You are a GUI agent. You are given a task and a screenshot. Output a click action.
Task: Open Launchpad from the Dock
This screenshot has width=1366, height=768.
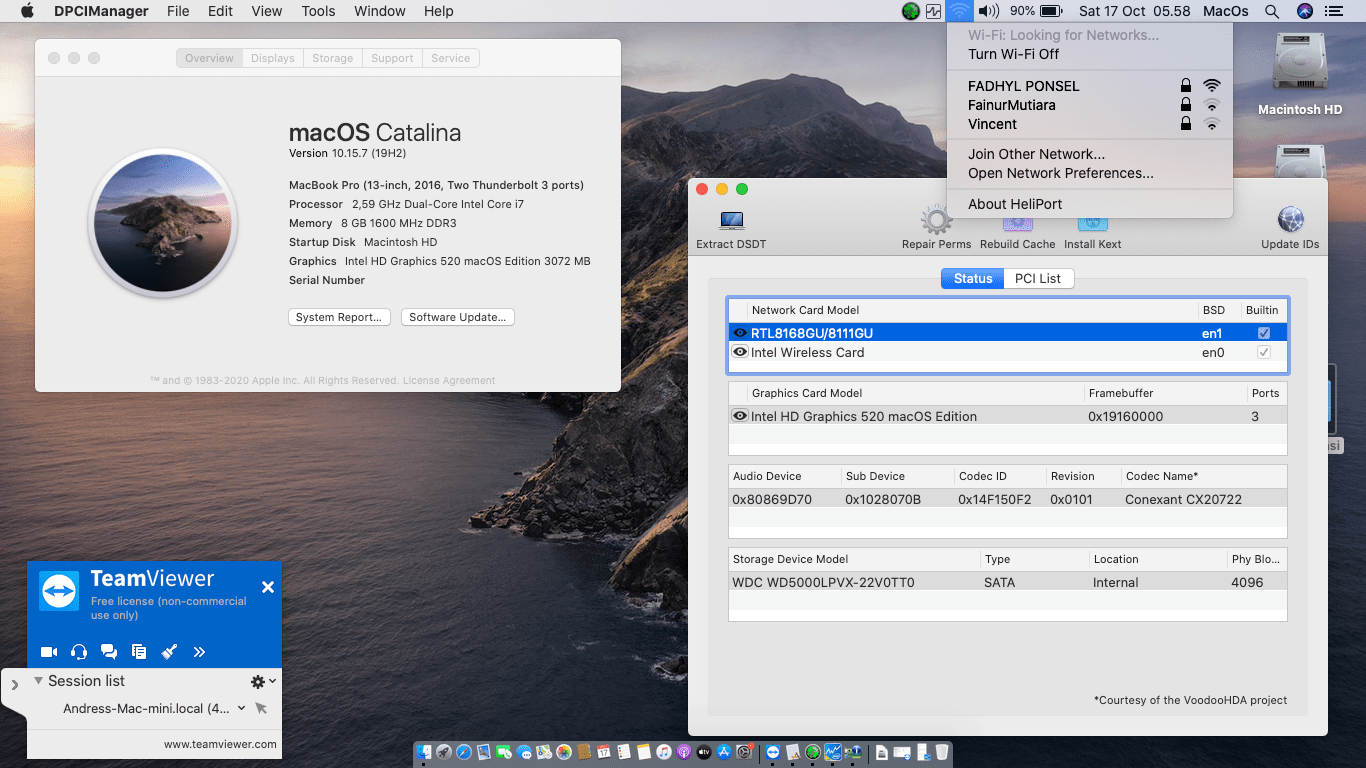pos(444,752)
